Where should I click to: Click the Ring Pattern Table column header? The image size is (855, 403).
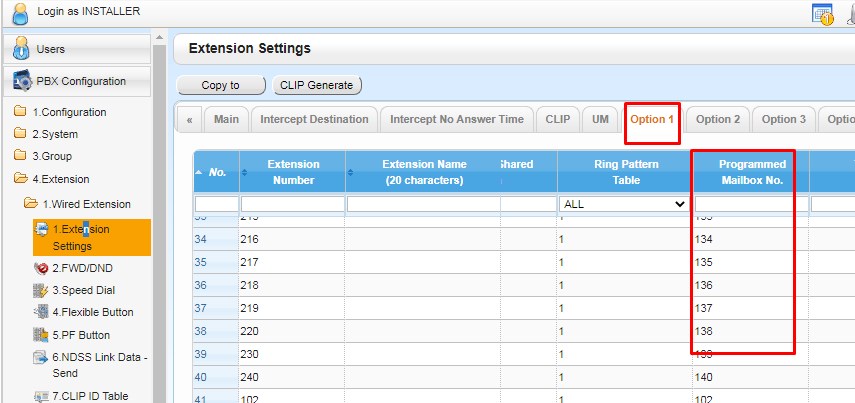point(625,172)
